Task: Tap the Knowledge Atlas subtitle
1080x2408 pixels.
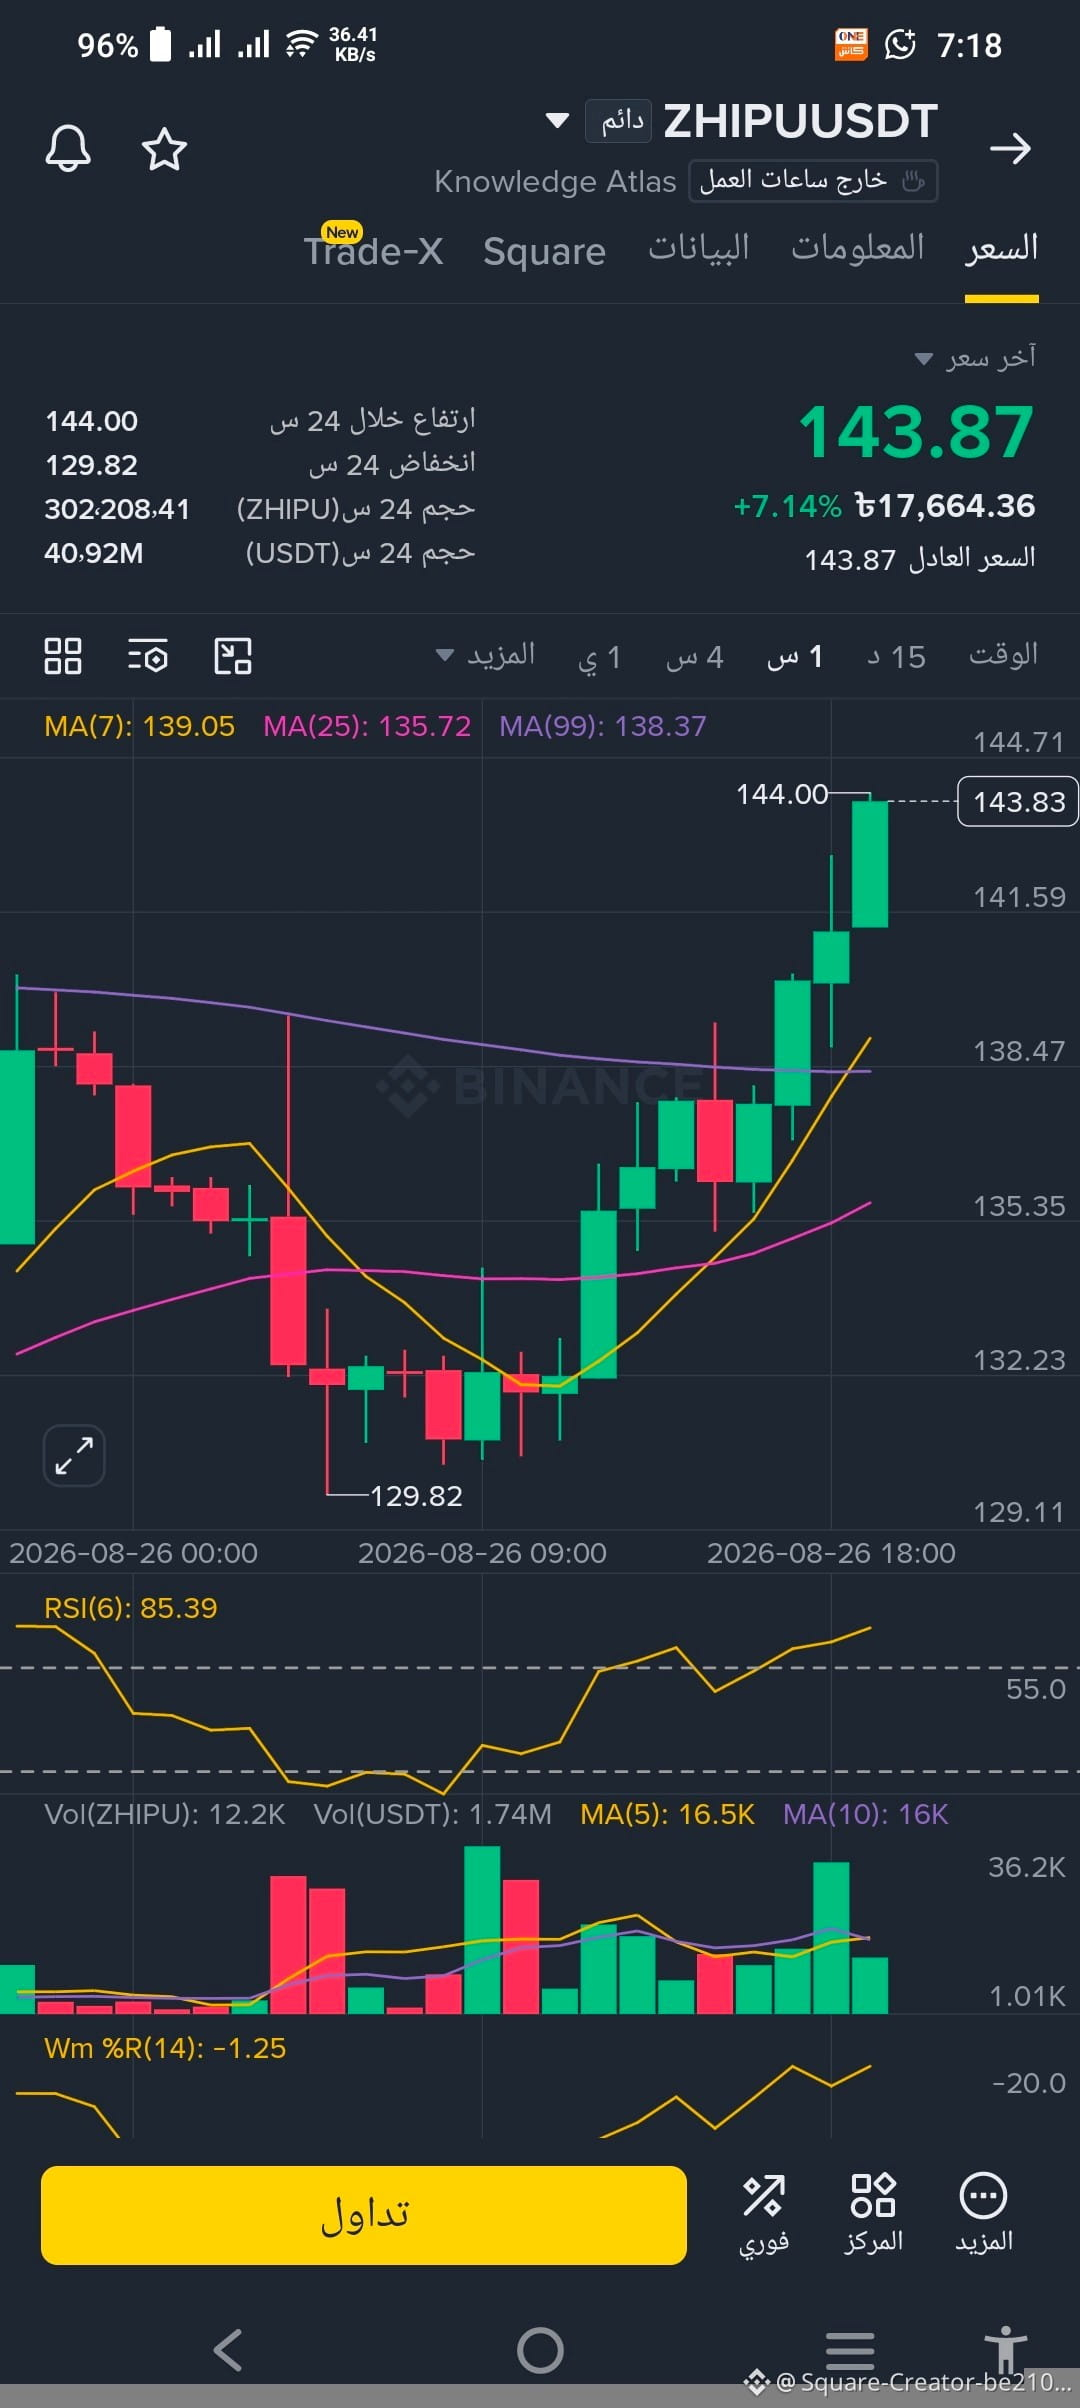Action: (555, 181)
